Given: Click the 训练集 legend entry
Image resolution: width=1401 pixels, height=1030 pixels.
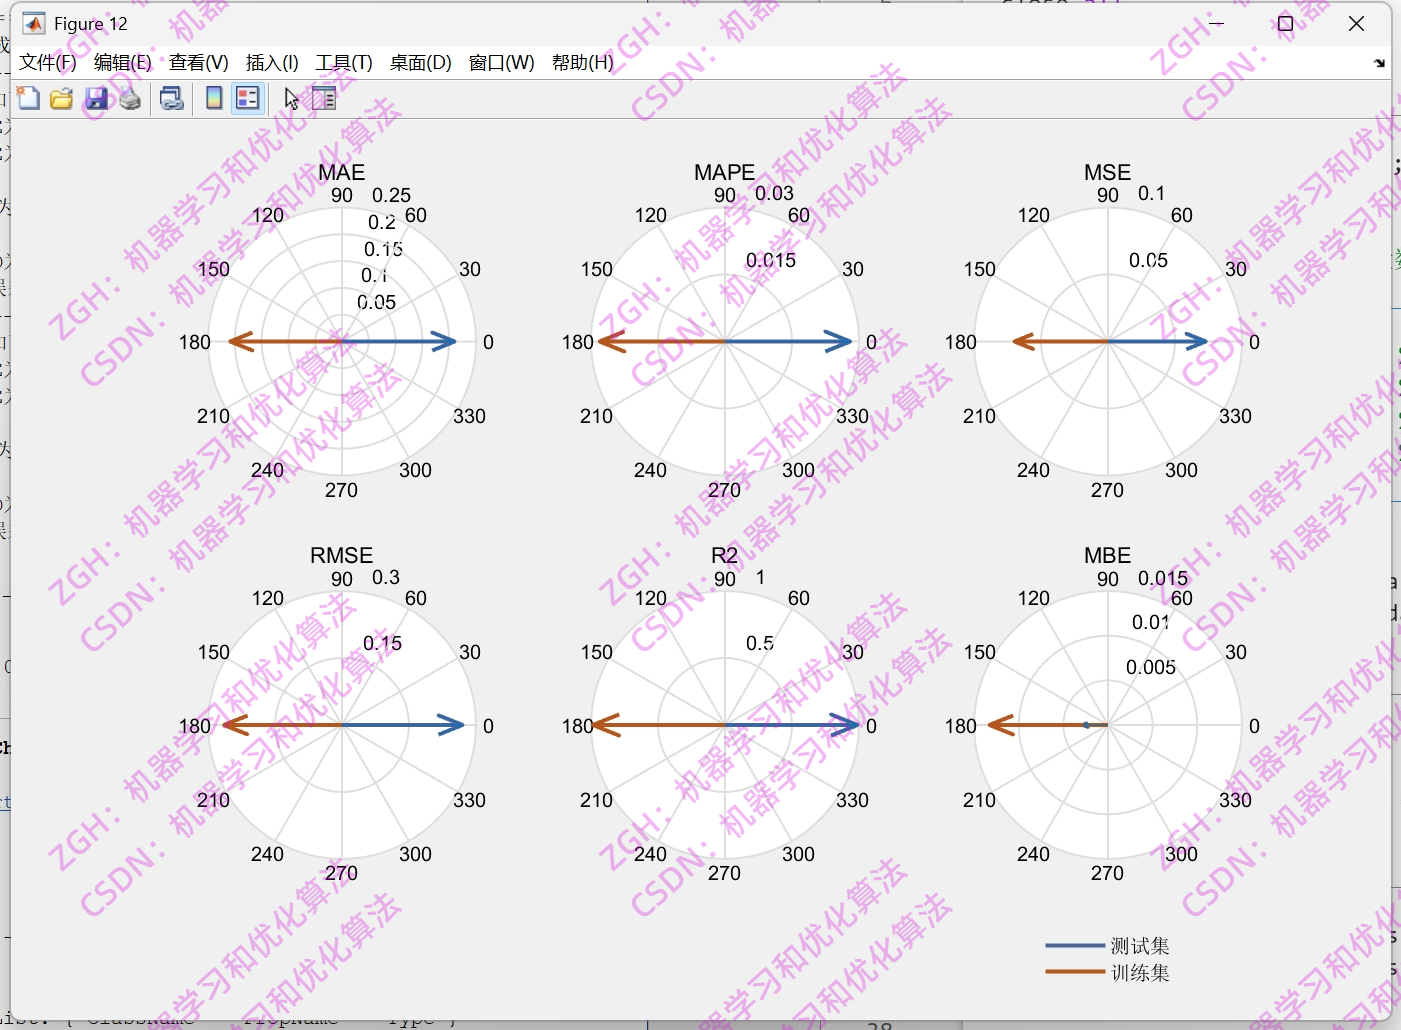Looking at the screenshot, I should click(x=1140, y=973).
